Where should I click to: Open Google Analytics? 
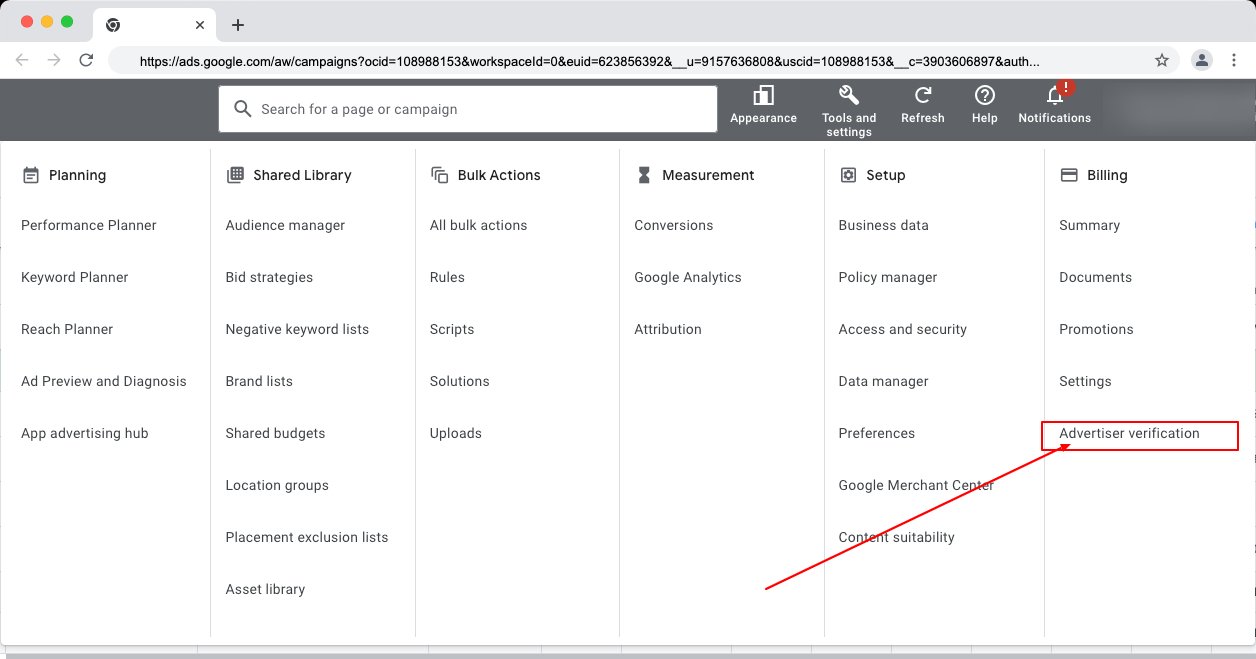(x=688, y=277)
